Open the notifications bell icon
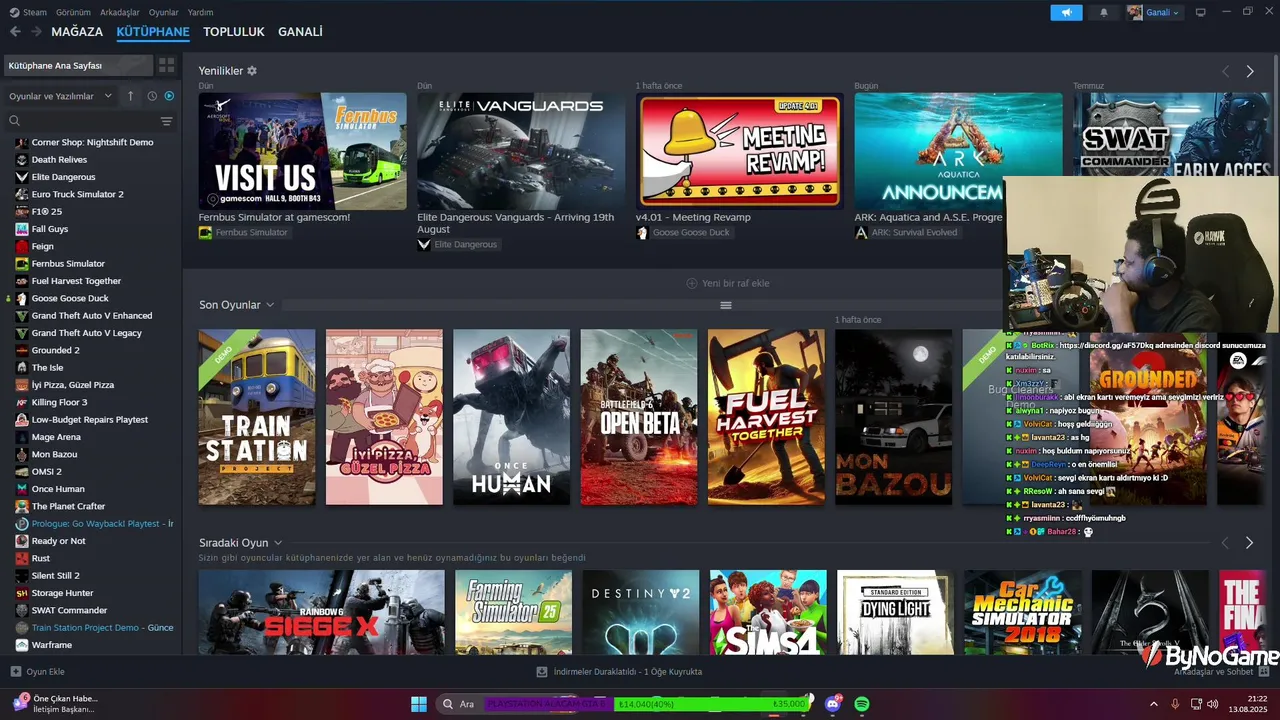This screenshot has width=1280, height=720. (x=1104, y=12)
